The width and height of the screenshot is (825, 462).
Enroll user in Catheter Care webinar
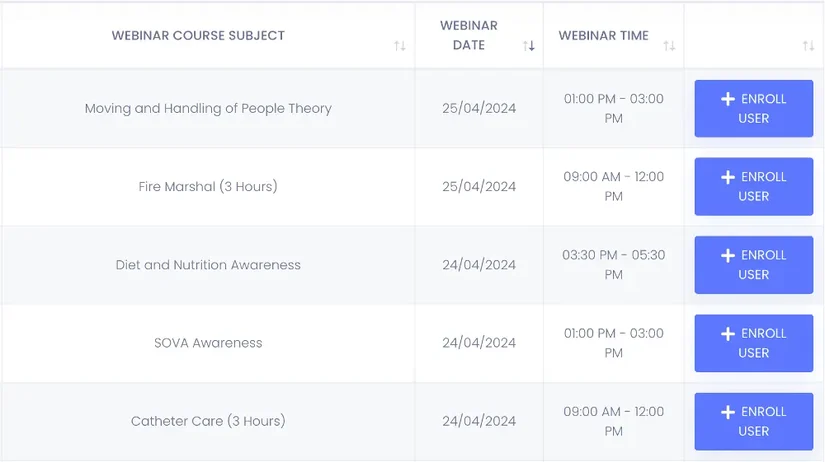754,421
